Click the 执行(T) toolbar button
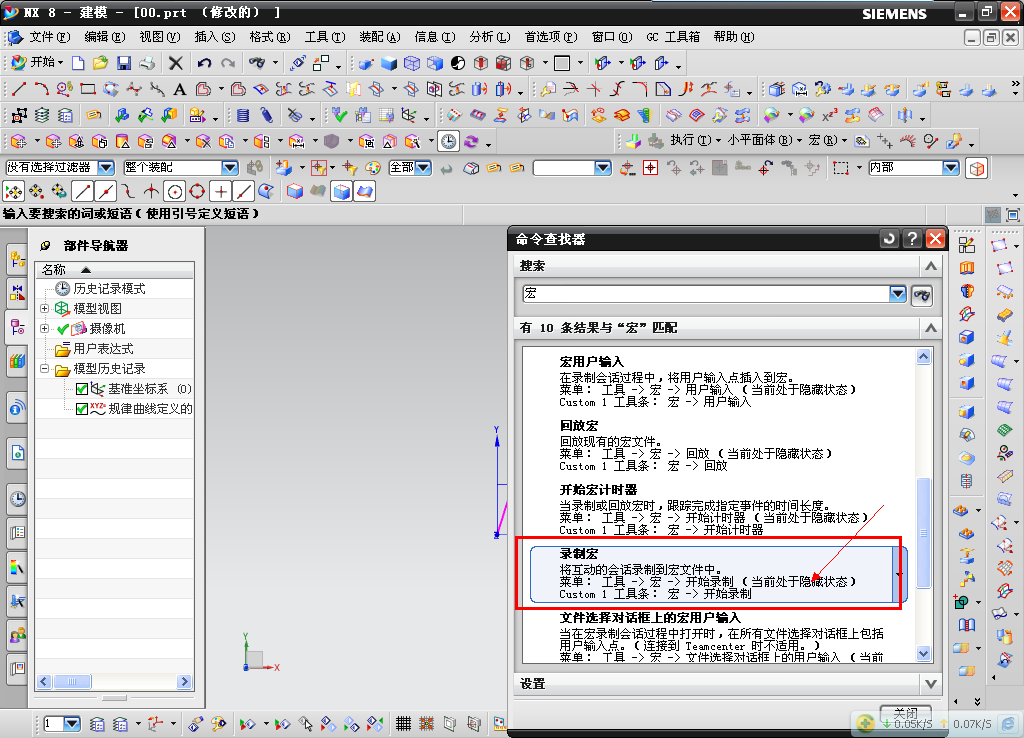Viewport: 1024px width, 738px height. (x=695, y=140)
